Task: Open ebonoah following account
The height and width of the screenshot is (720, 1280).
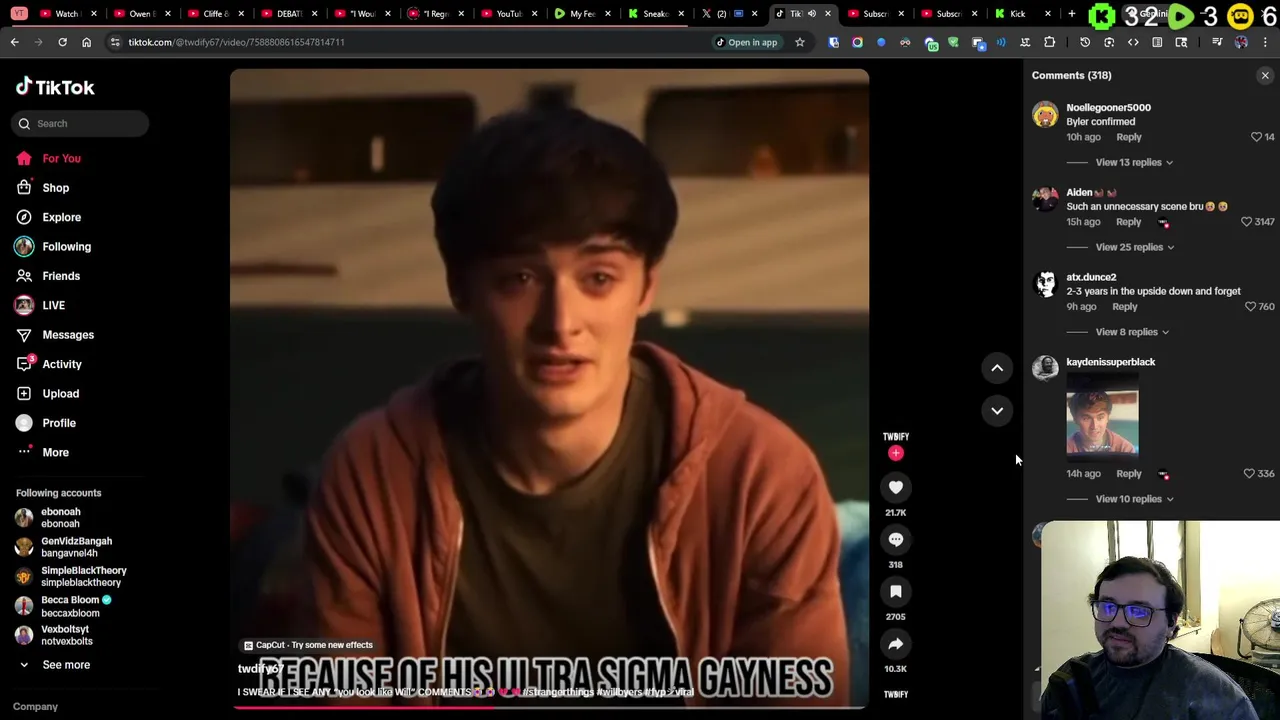Action: point(60,518)
